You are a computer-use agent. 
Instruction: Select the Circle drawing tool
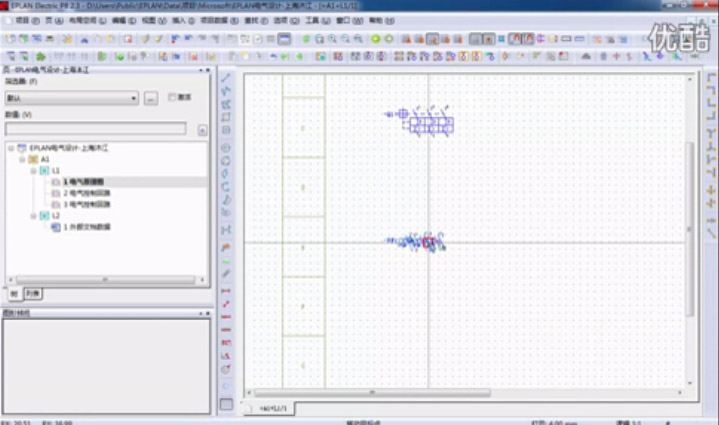[x=226, y=148]
